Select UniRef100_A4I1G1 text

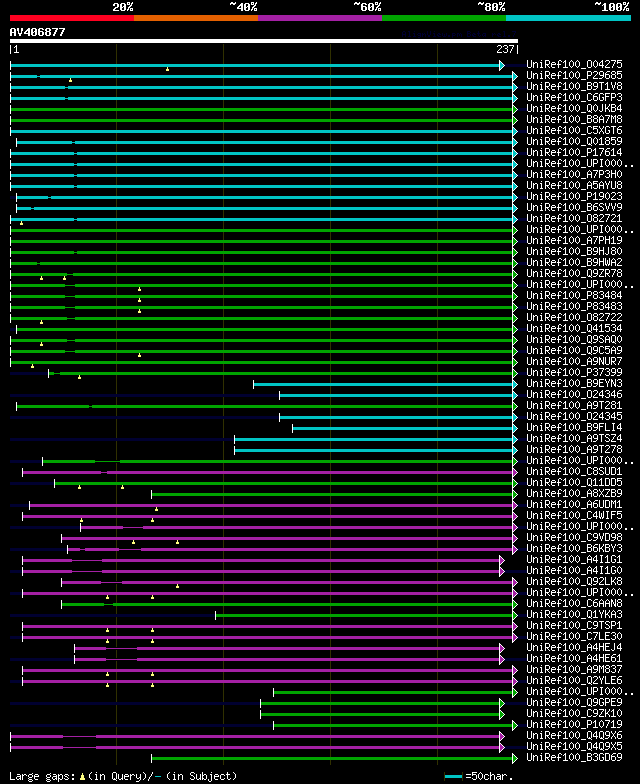tap(574, 560)
